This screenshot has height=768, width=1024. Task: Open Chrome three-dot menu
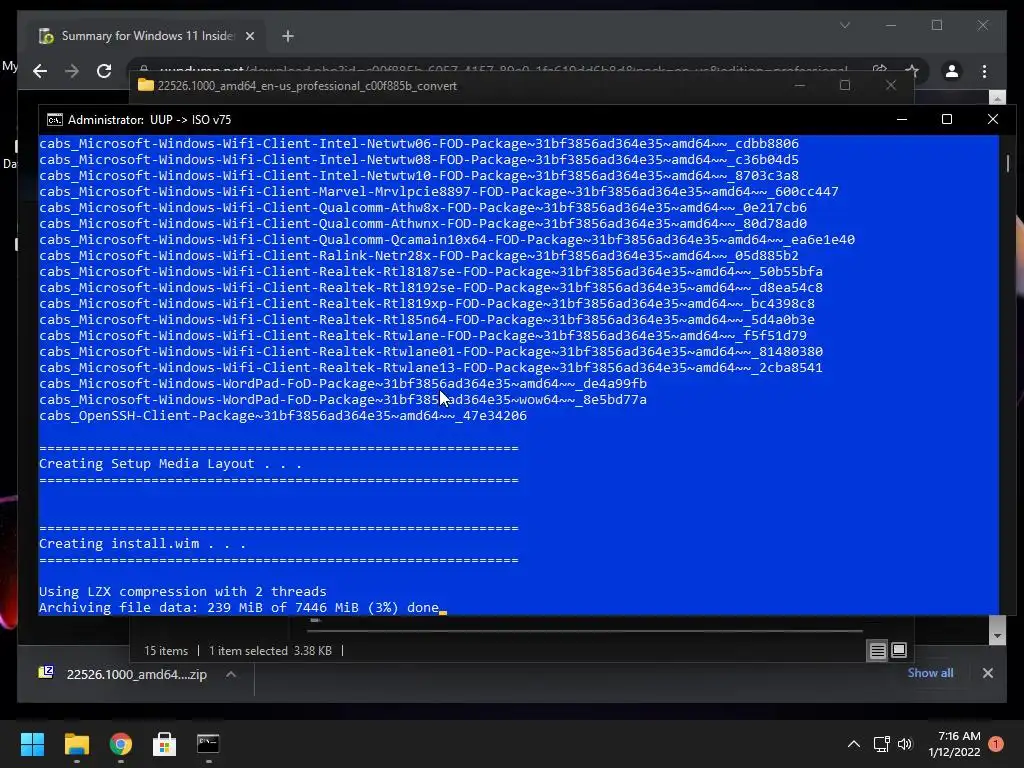[x=984, y=71]
